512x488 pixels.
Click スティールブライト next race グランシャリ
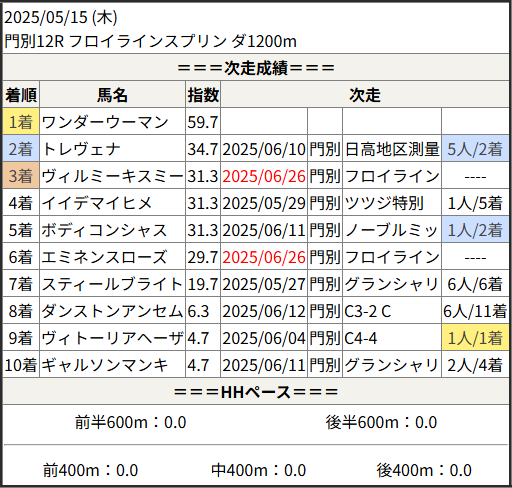tap(392, 284)
